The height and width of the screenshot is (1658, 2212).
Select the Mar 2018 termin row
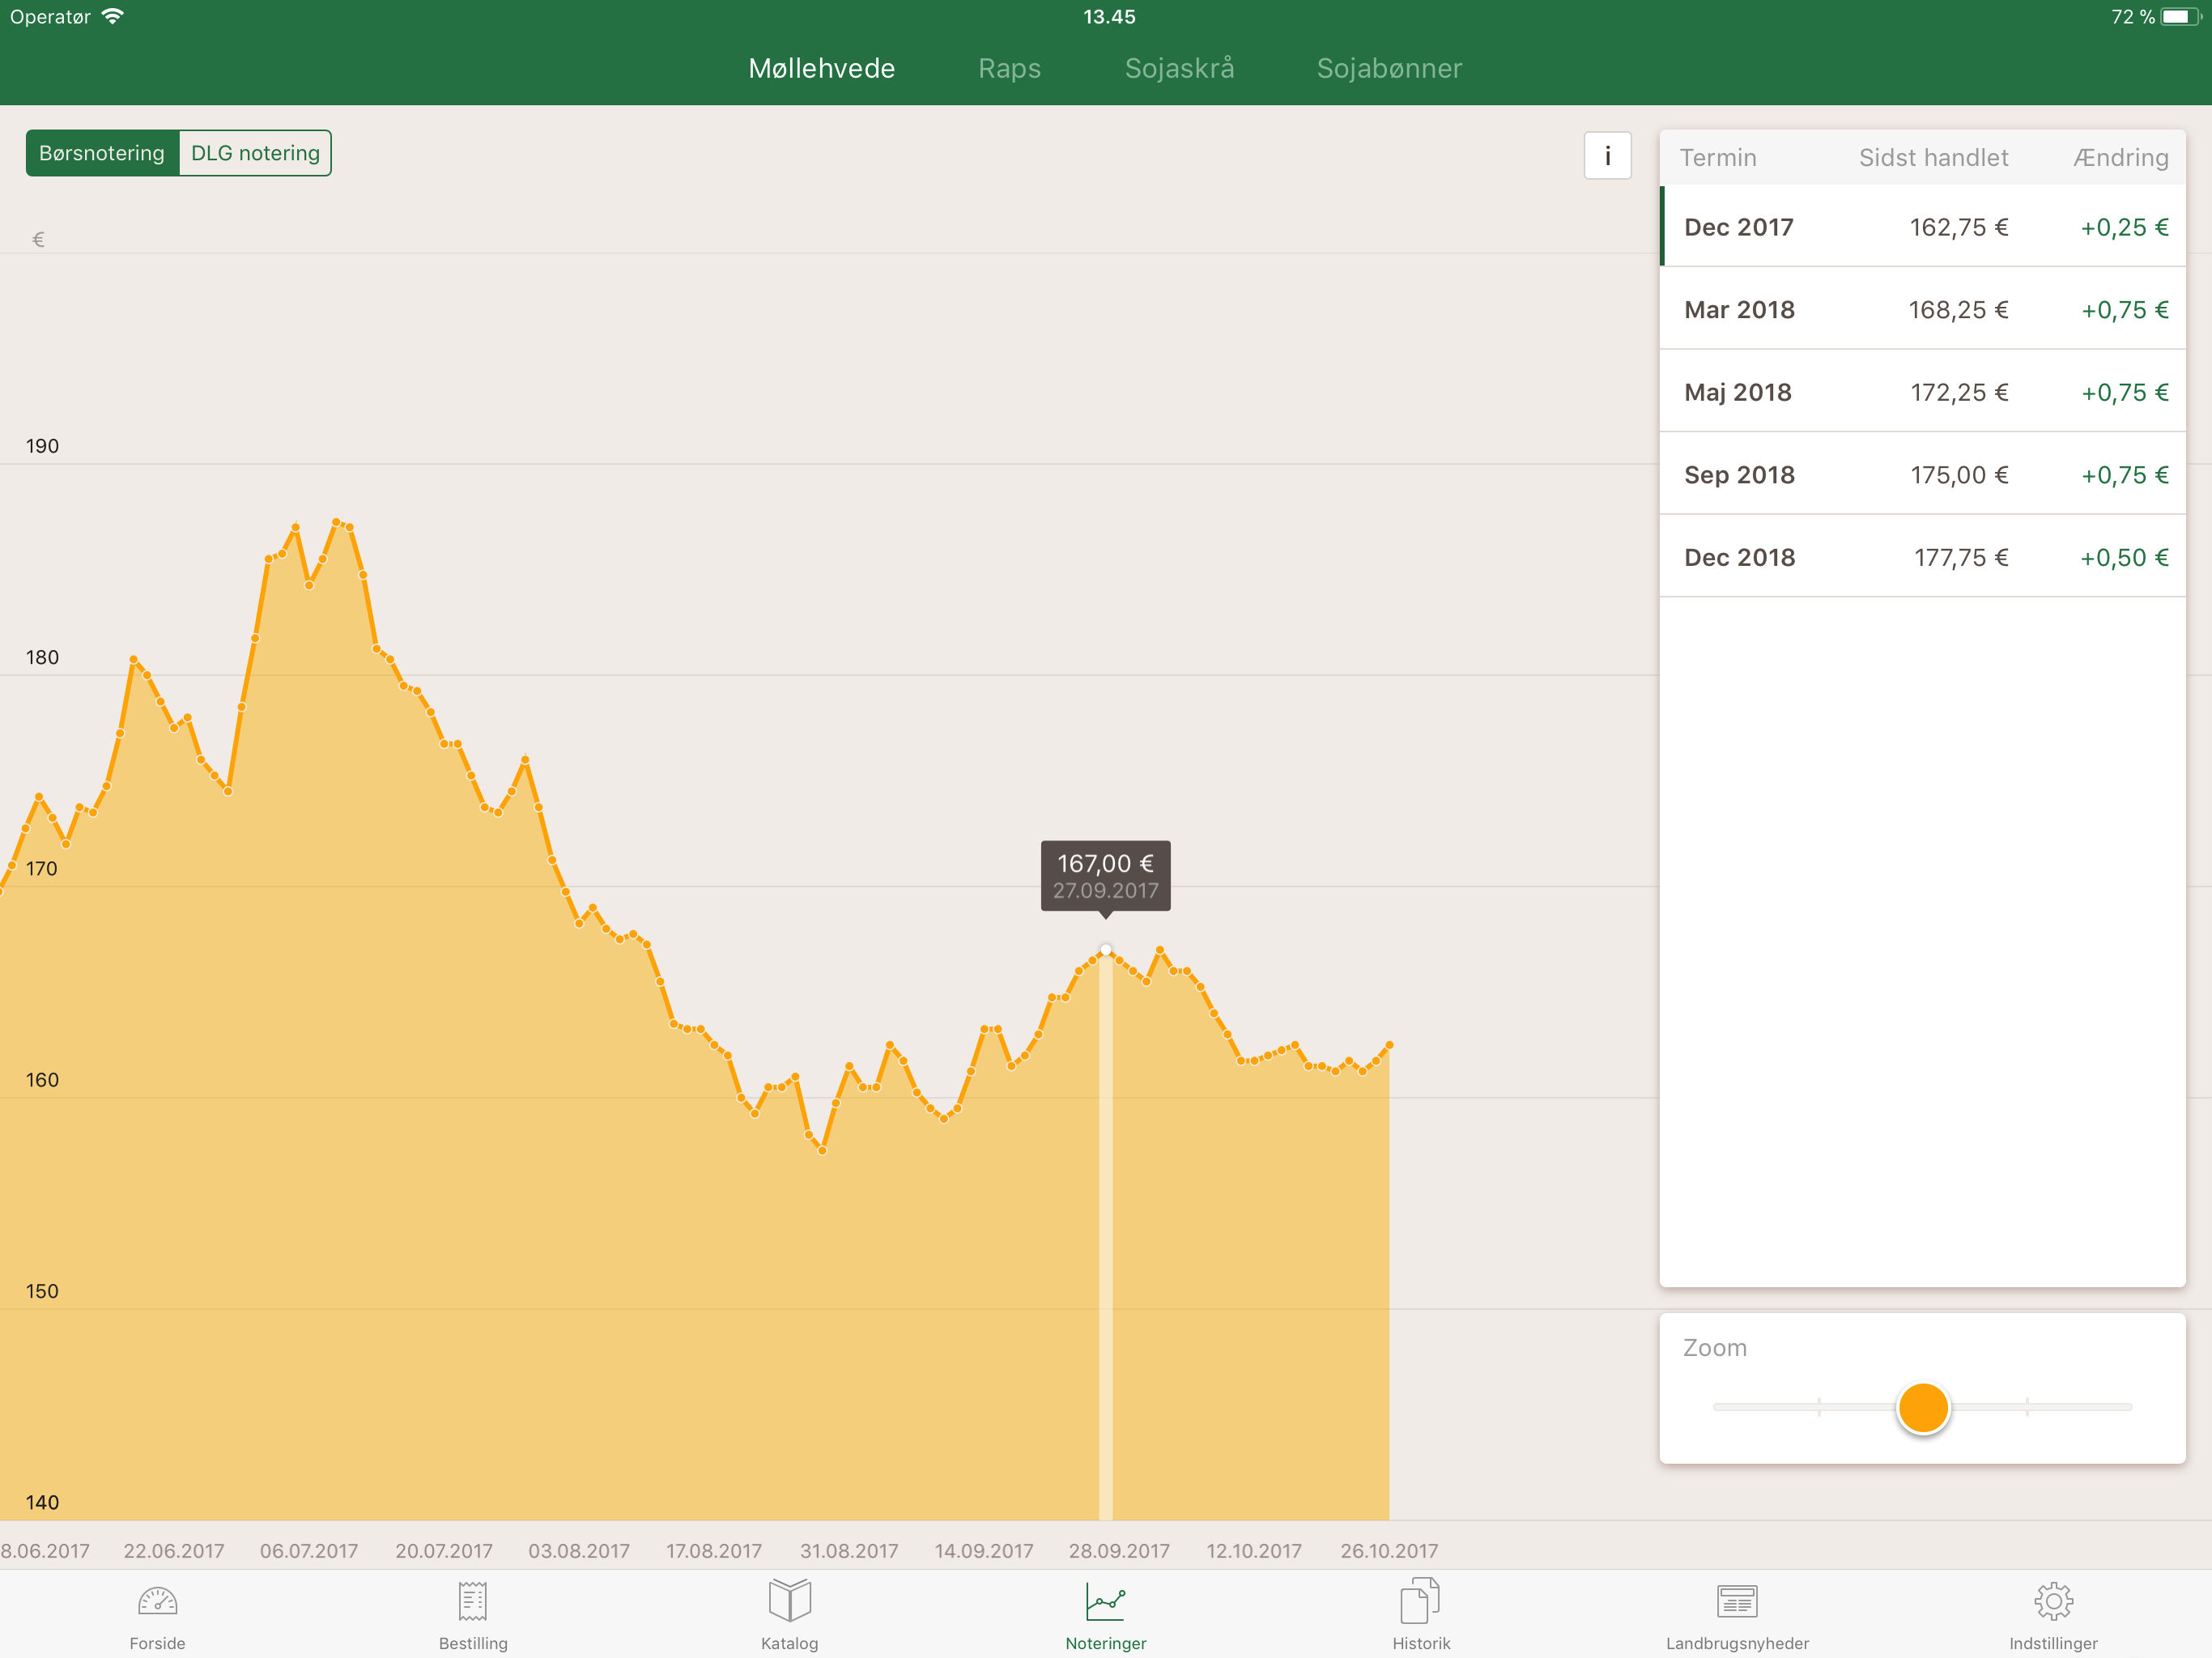1922,309
